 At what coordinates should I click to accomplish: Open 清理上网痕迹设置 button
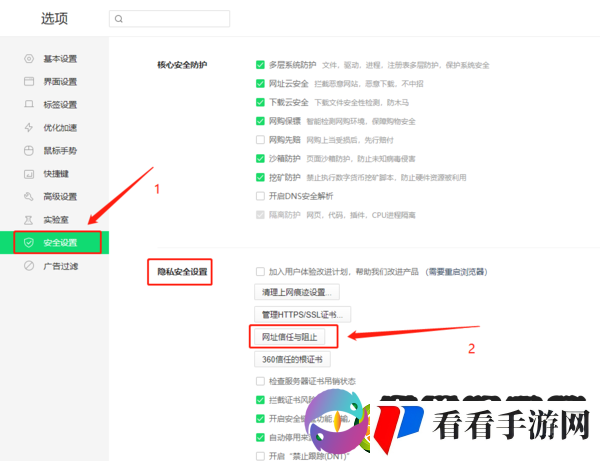(297, 292)
